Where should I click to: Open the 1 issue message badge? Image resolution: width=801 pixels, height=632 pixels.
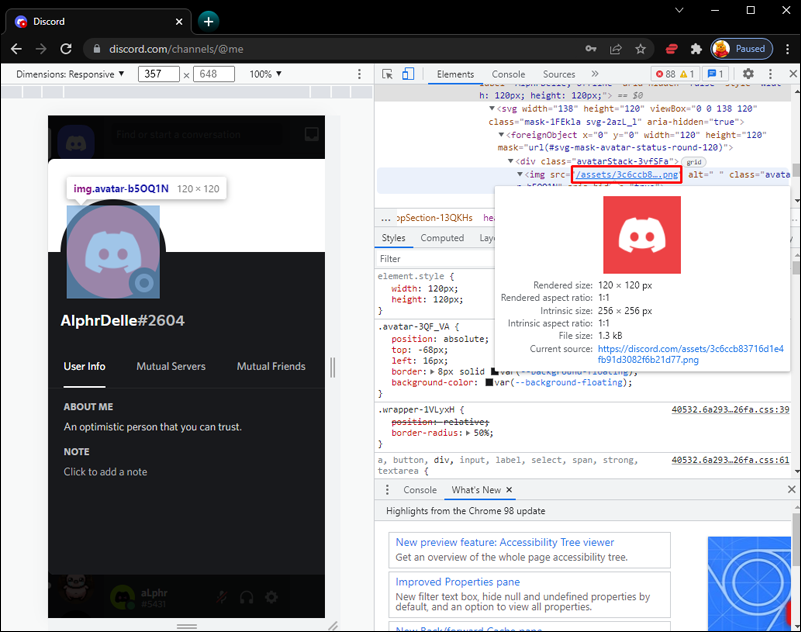click(715, 74)
